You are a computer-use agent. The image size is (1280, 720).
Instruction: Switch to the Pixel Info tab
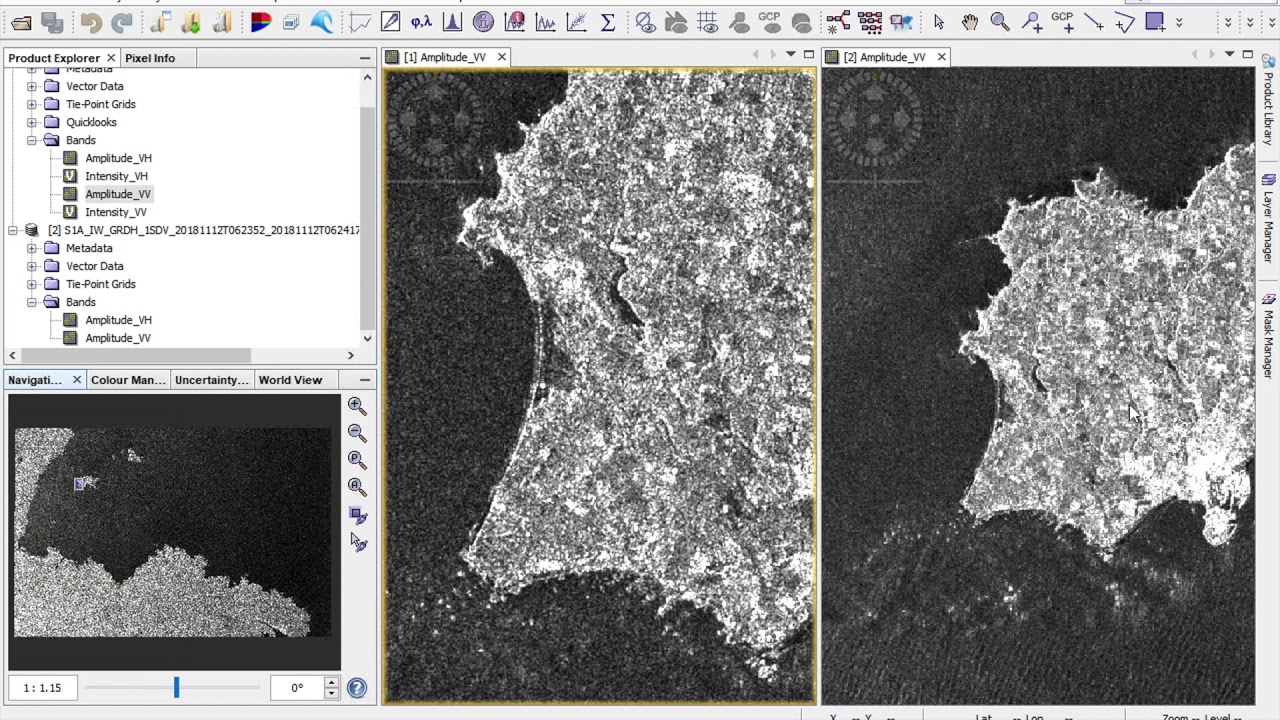point(150,58)
